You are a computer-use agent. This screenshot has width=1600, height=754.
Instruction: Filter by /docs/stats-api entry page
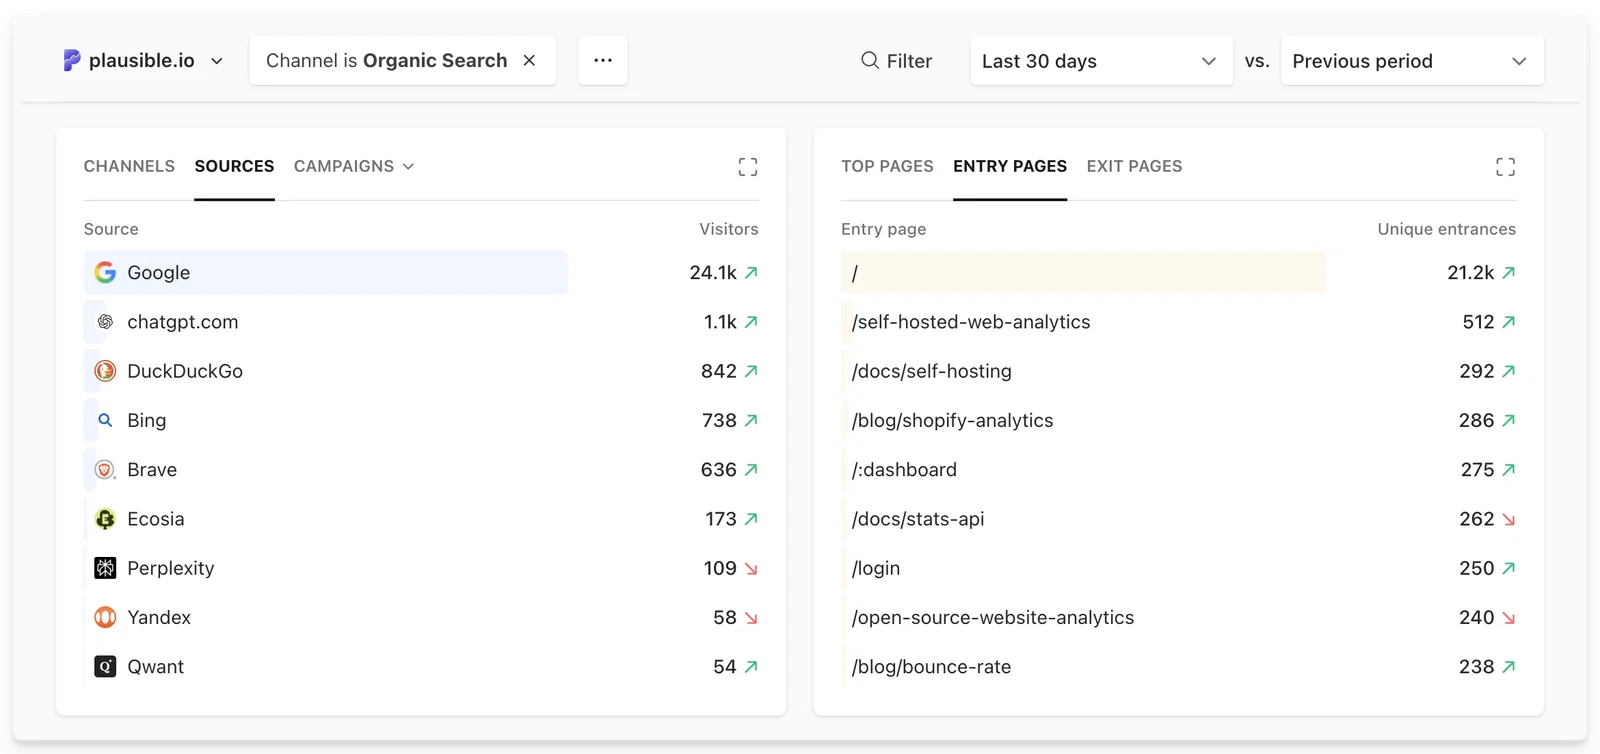point(918,519)
